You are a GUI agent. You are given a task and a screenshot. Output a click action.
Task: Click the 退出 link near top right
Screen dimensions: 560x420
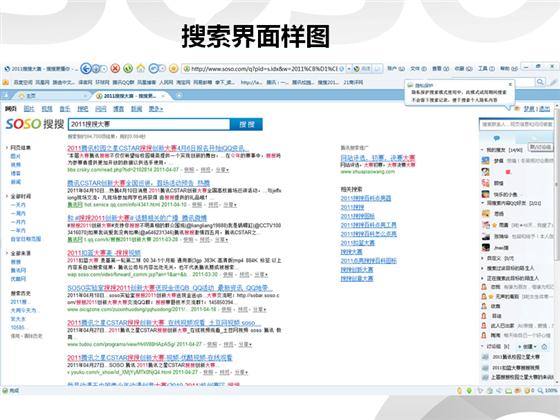[x=544, y=109]
